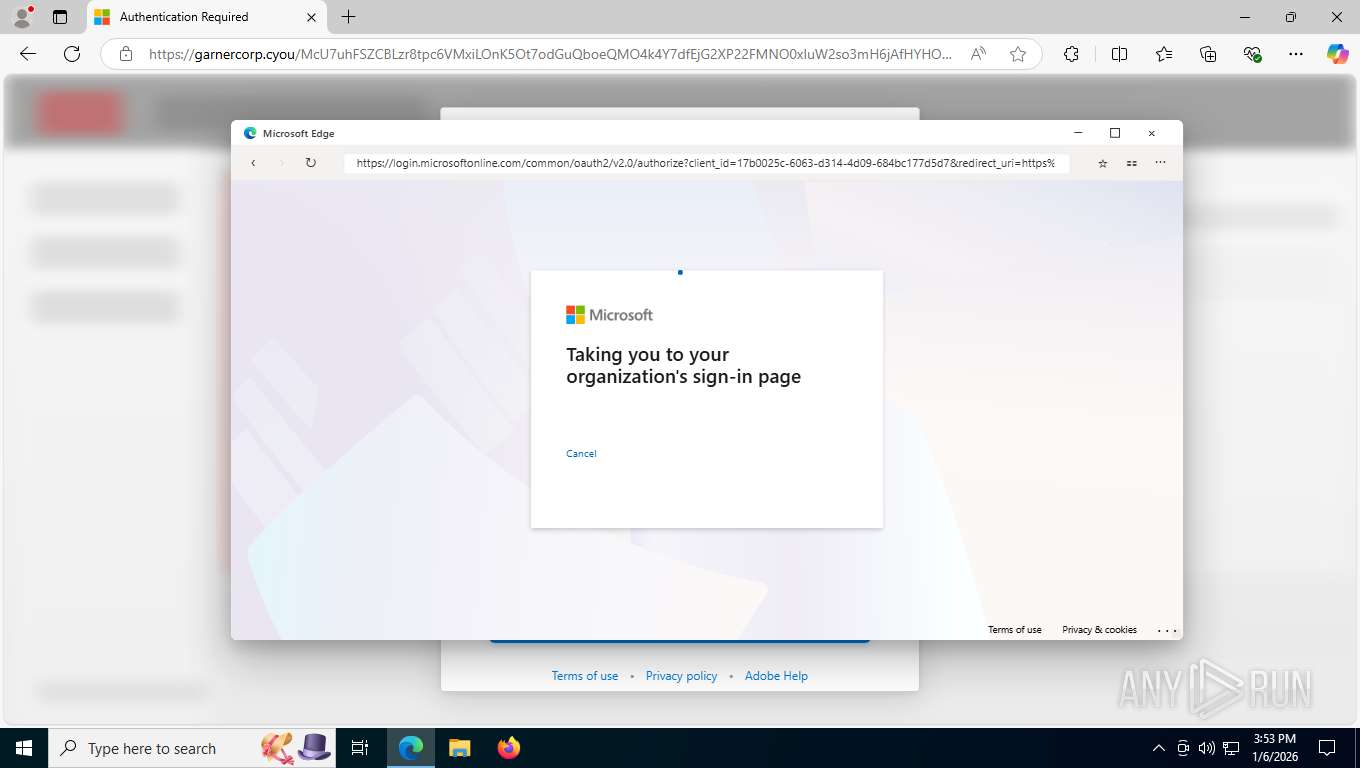This screenshot has width=1360, height=768.
Task: Click the main garnercorp.cyou address bar
Action: pos(550,54)
